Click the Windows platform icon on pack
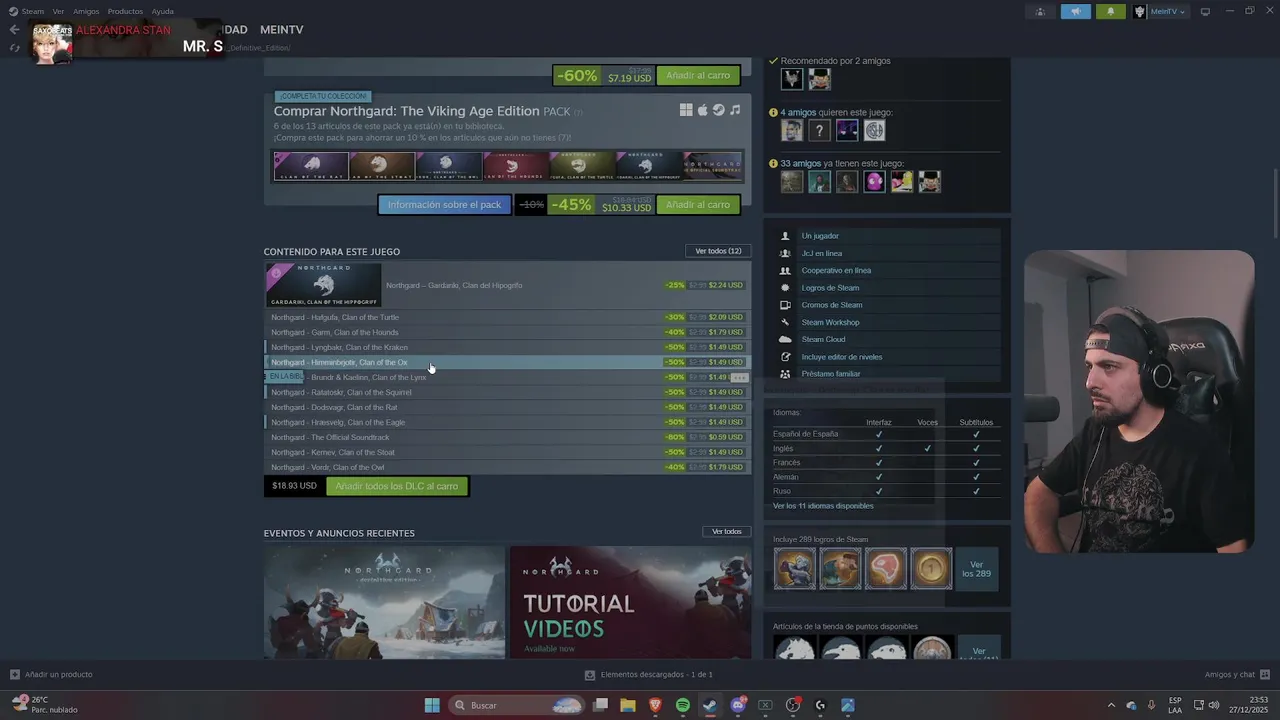Viewport: 1280px width, 720px height. click(x=686, y=110)
